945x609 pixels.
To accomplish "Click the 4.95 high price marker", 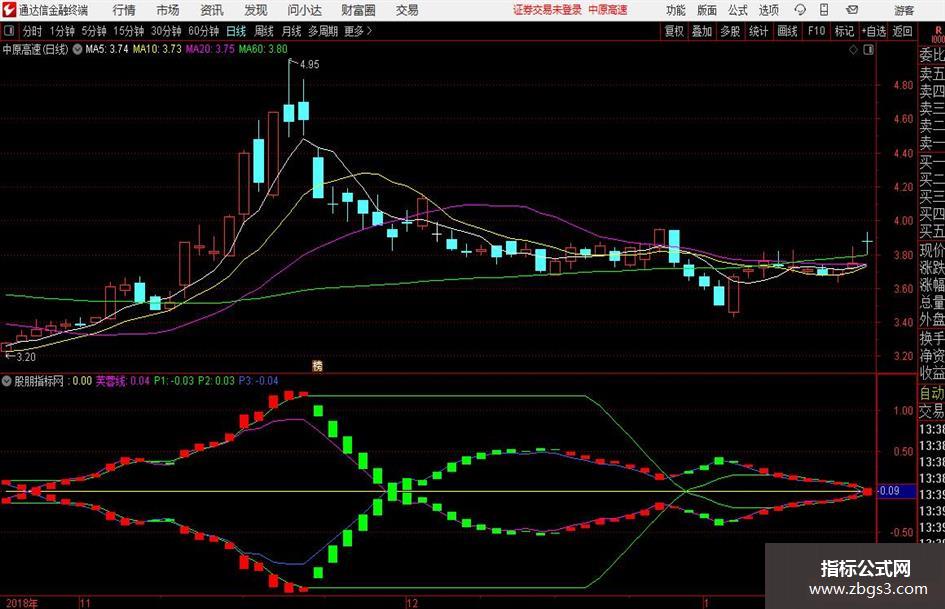I will pos(309,64).
